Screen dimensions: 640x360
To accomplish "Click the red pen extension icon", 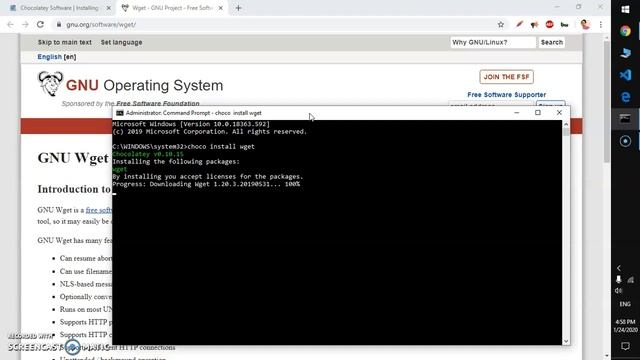I will pos(519,24).
